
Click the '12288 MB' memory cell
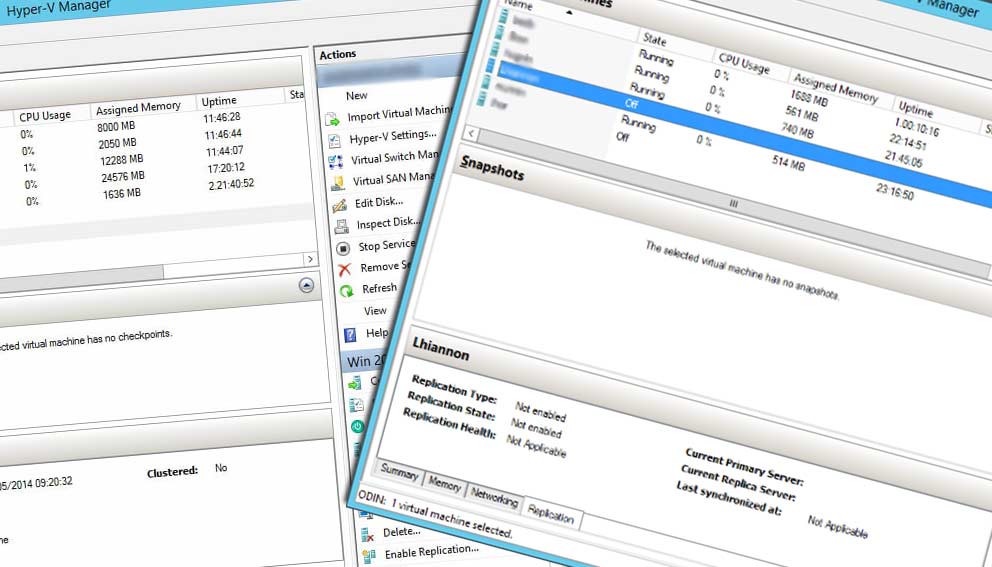(x=121, y=160)
